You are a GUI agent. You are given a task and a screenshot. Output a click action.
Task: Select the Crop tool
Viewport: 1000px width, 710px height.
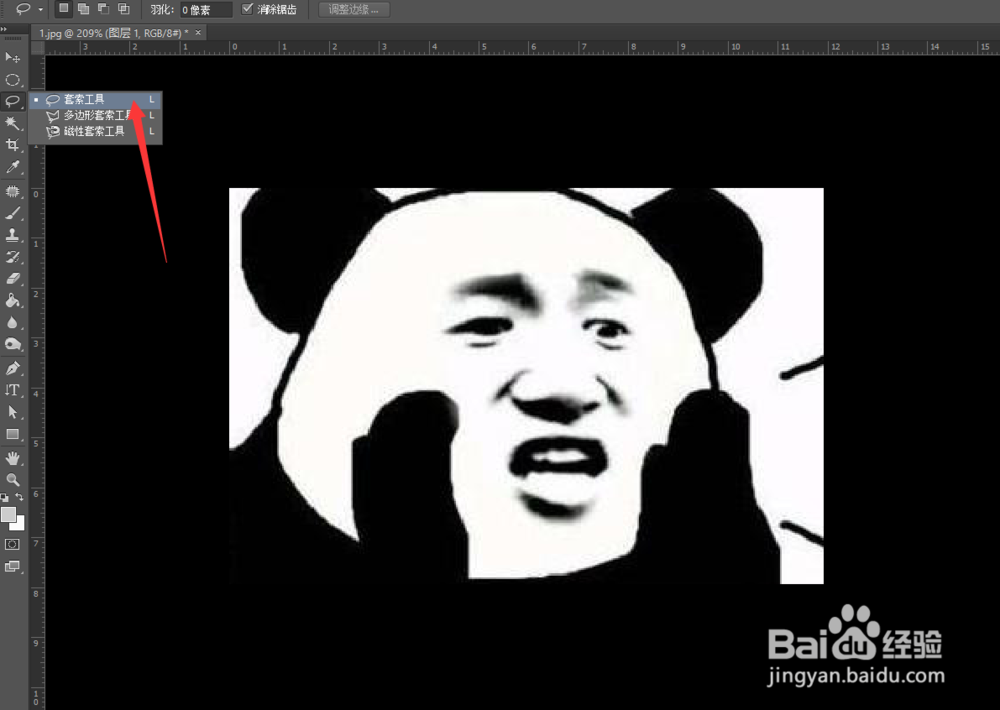click(x=12, y=145)
